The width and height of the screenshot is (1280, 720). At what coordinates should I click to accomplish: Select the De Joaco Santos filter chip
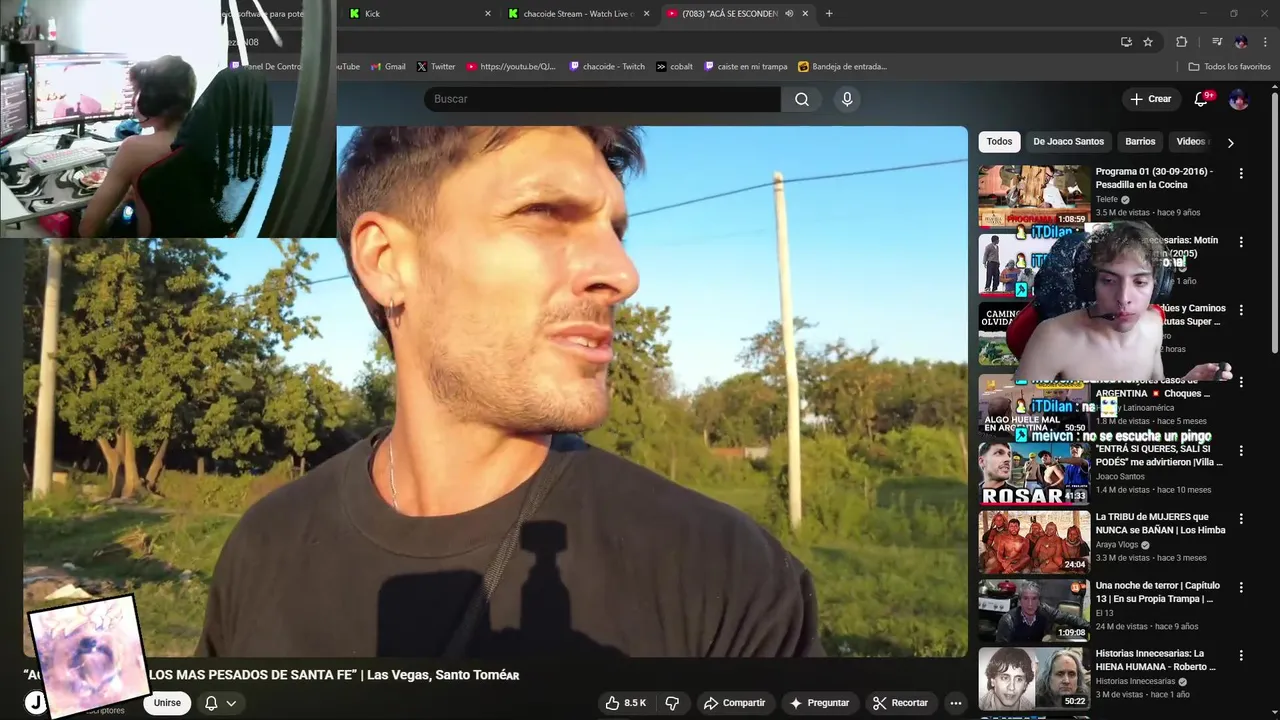coord(1068,142)
